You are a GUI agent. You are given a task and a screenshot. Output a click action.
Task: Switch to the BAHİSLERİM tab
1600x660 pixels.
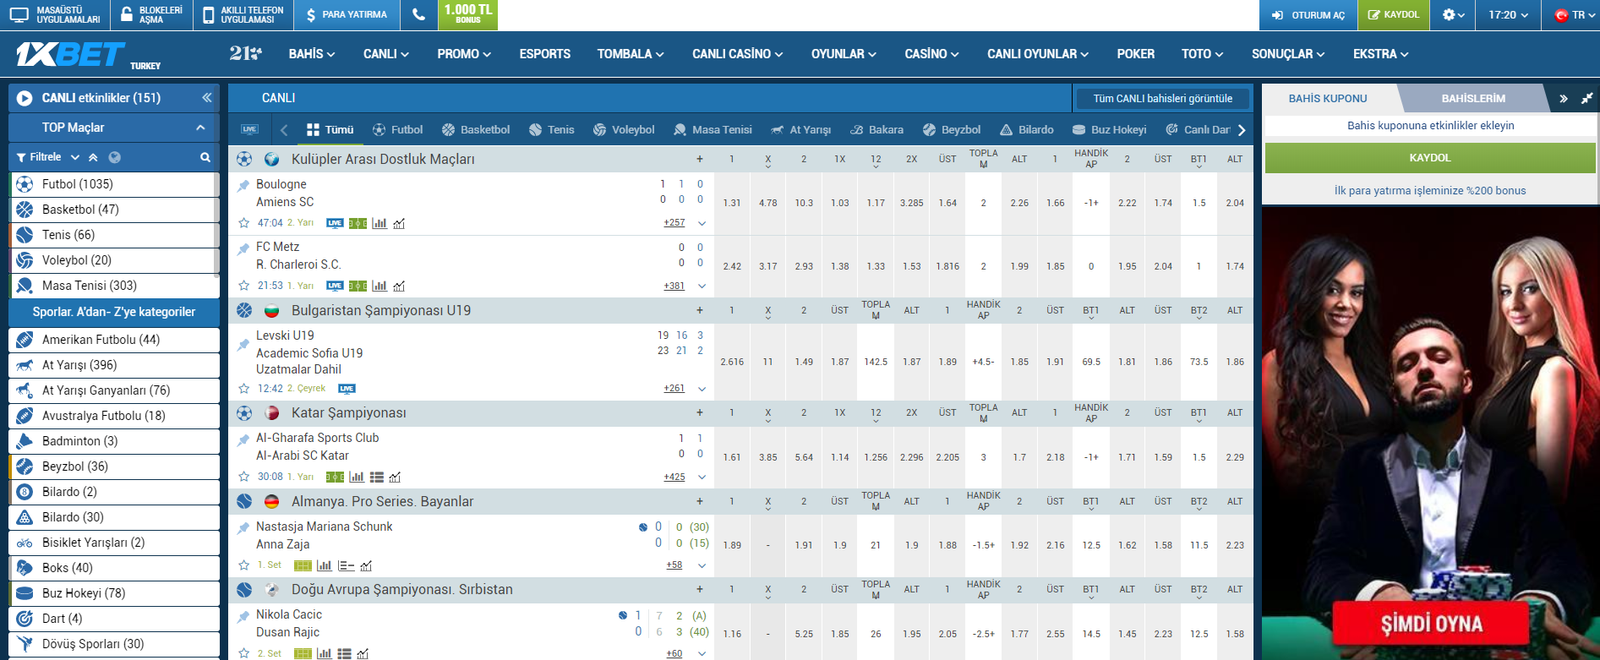pos(1472,98)
